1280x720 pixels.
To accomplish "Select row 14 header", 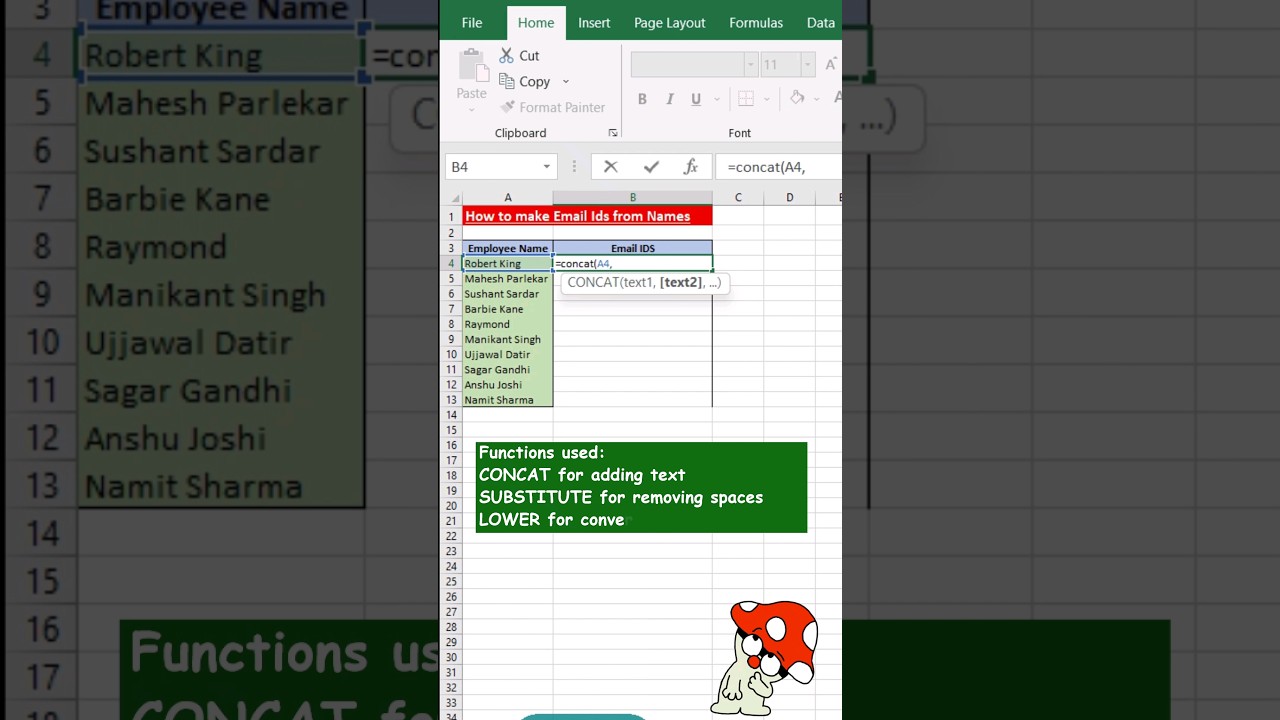I will tap(451, 415).
